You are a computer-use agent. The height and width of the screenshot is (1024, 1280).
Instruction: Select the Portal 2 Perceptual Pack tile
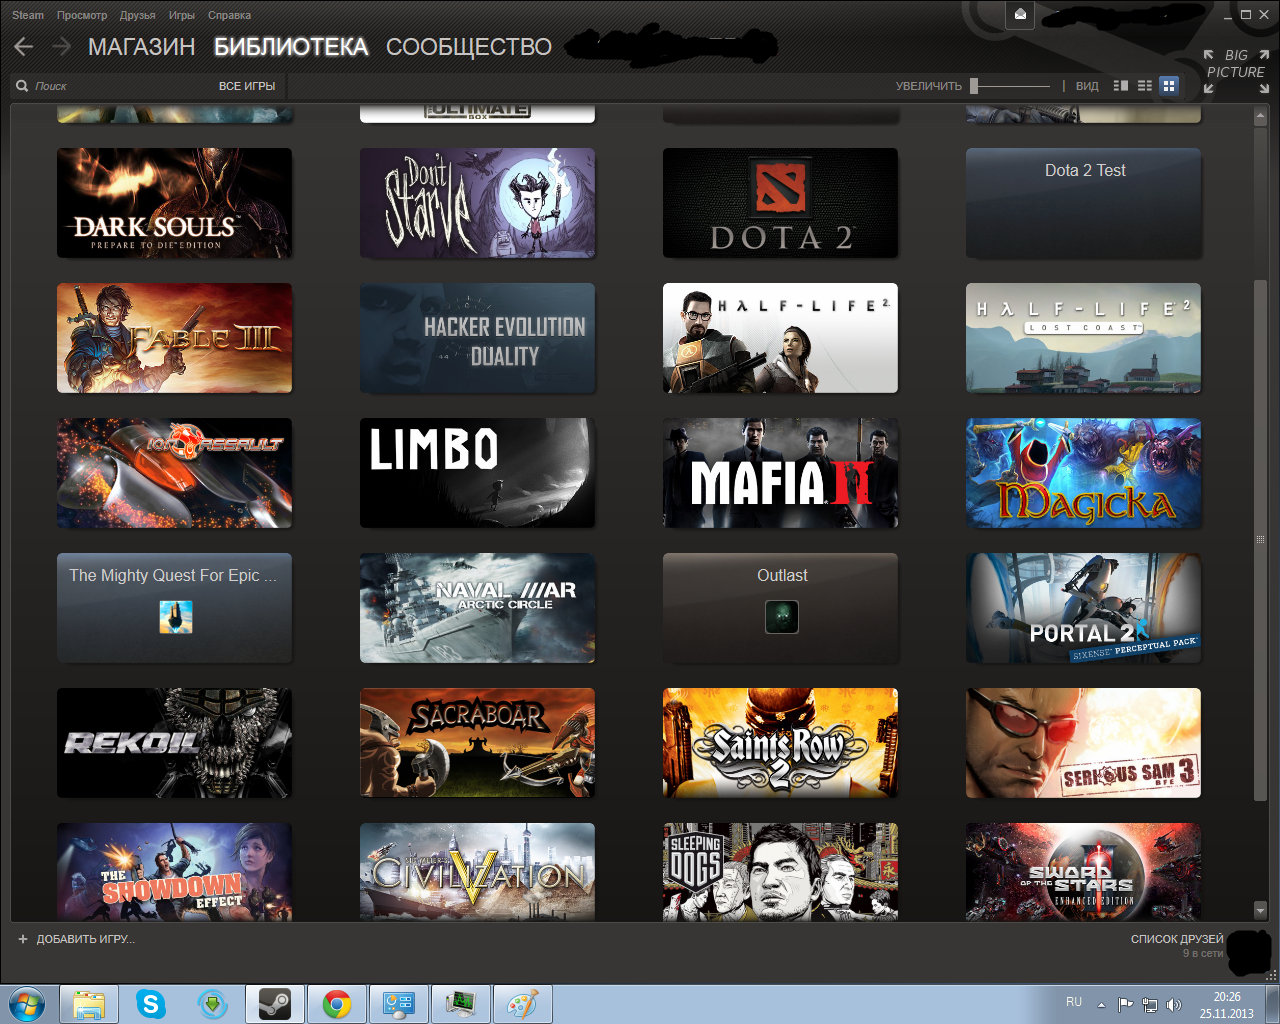pyautogui.click(x=1083, y=608)
